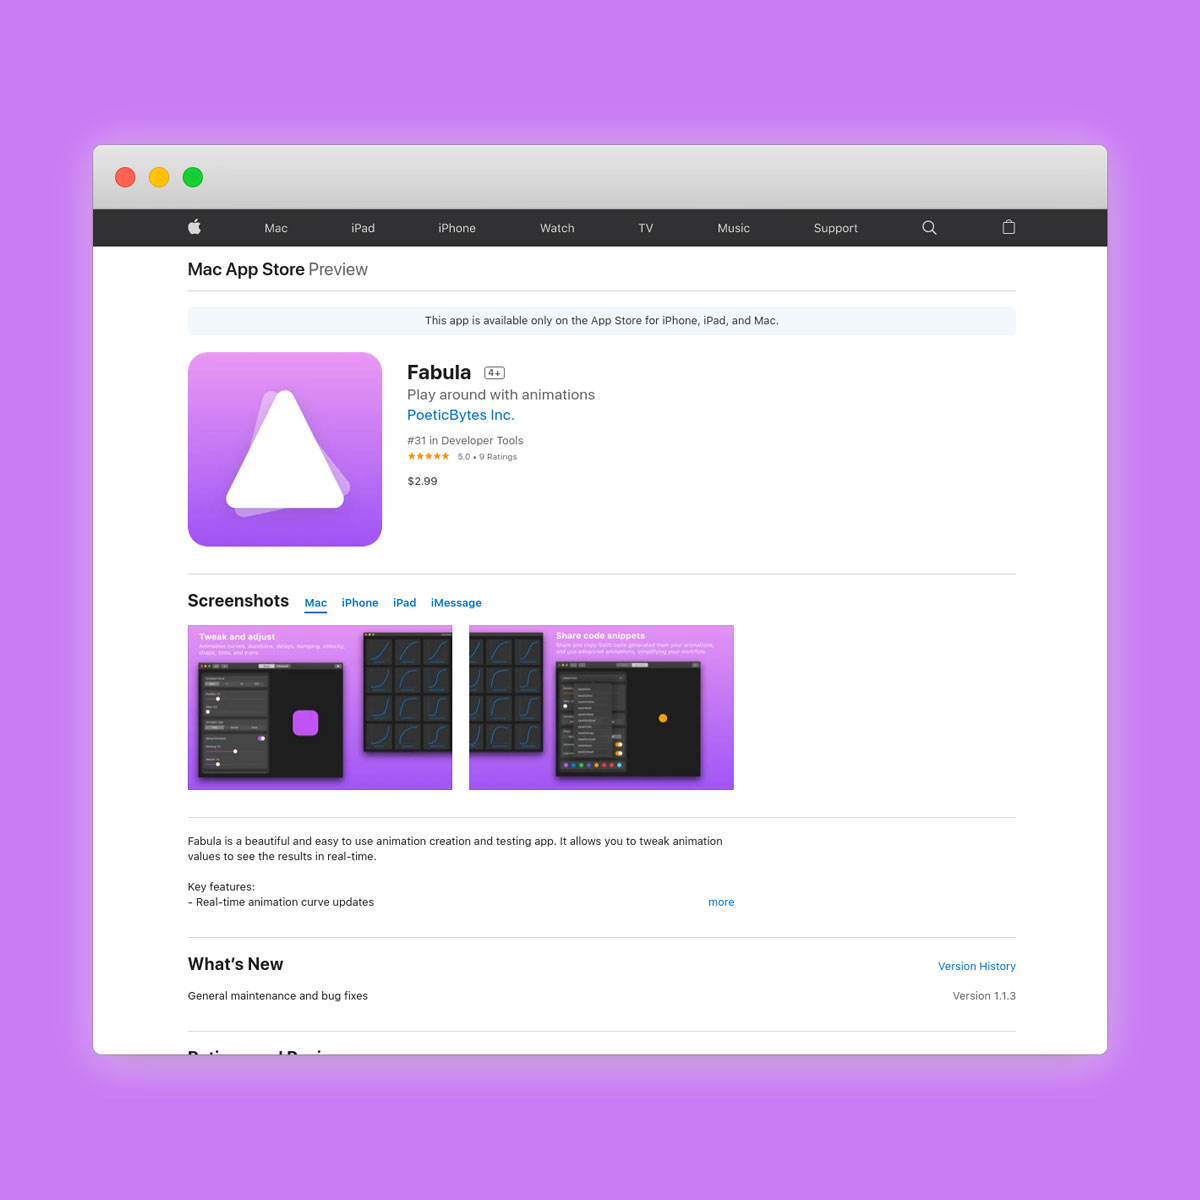Open the search magnifier icon
Screen dimensions: 1200x1200
(929, 228)
